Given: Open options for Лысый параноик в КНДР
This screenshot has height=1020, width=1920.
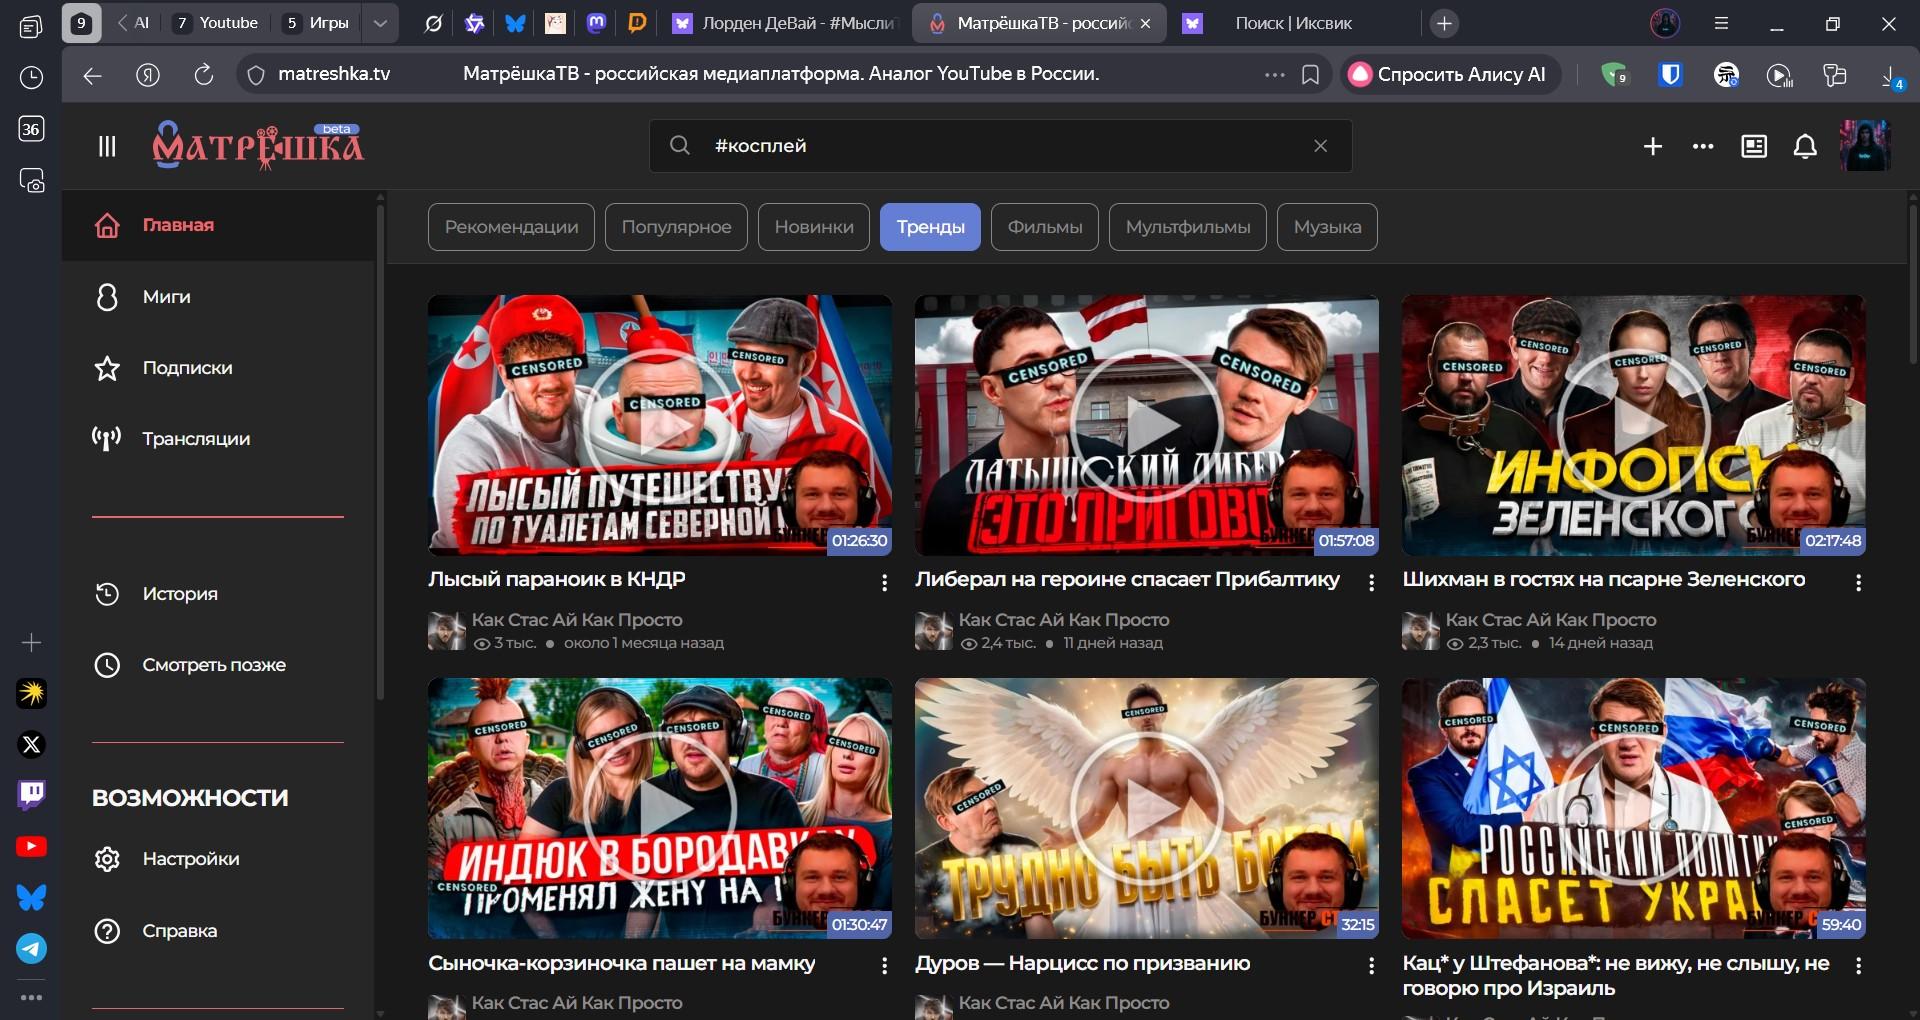Looking at the screenshot, I should point(884,583).
